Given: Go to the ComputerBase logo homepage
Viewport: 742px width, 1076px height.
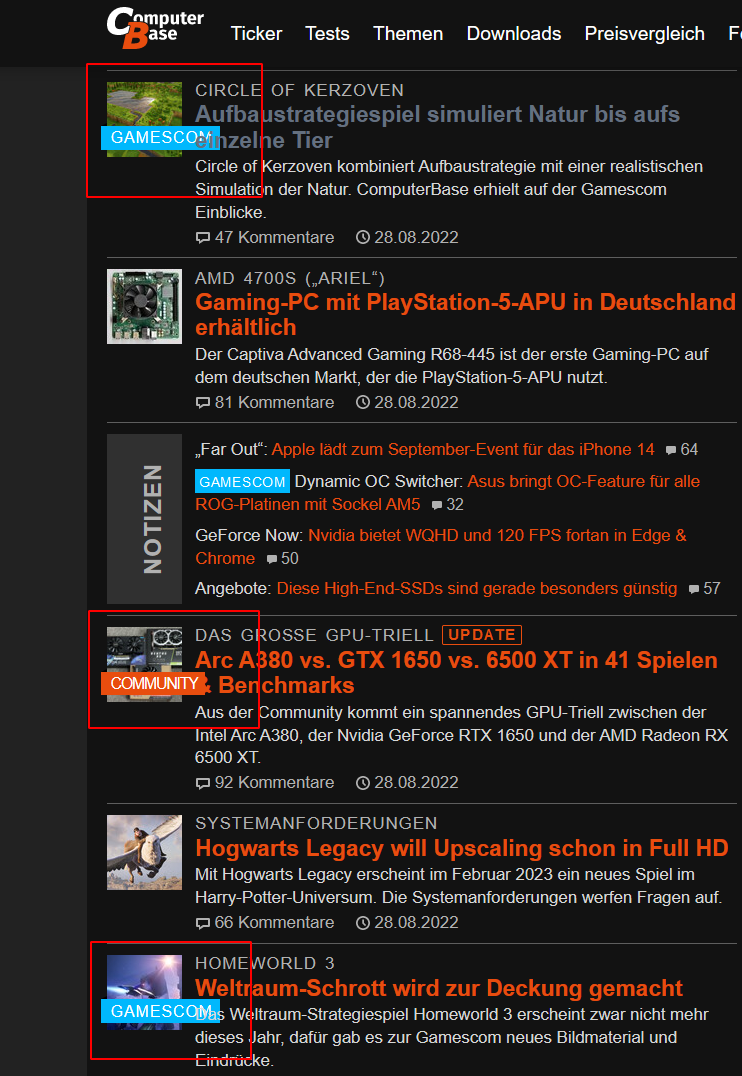Looking at the screenshot, I should 154,27.
